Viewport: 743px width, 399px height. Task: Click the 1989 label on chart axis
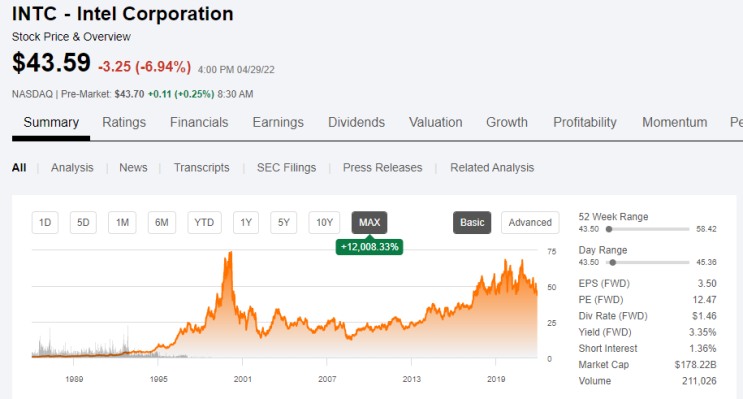coord(74,379)
